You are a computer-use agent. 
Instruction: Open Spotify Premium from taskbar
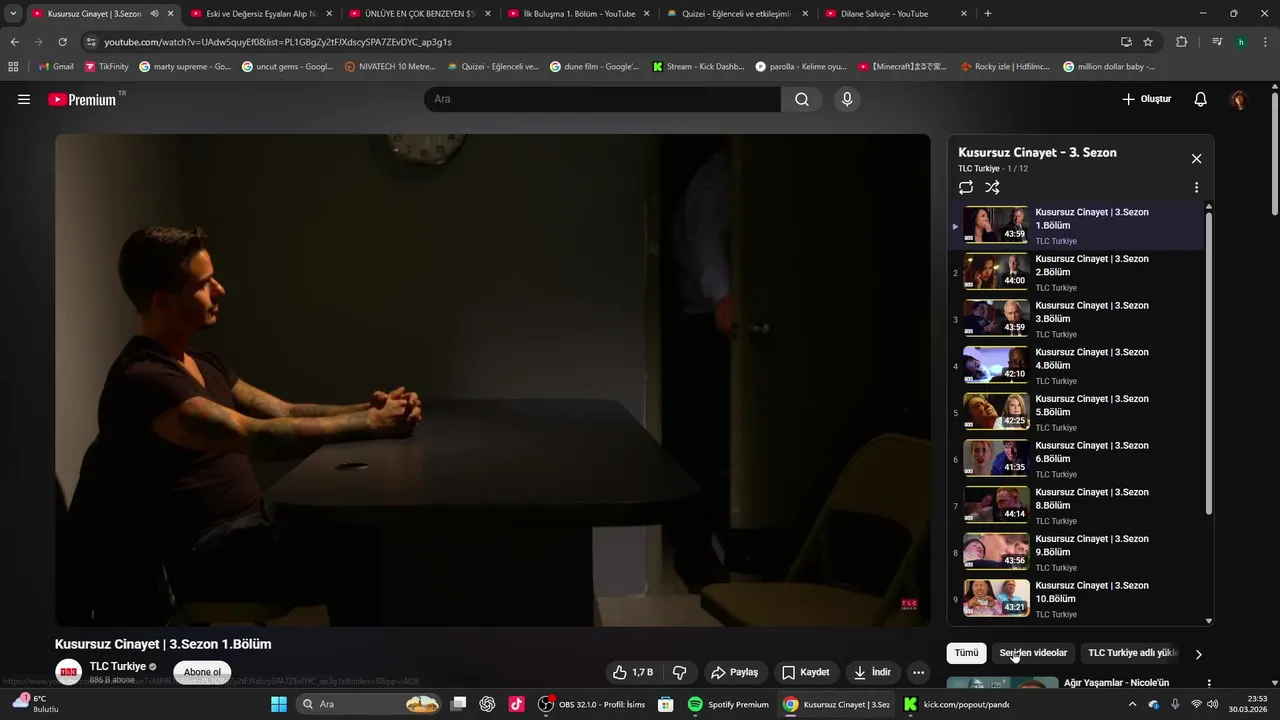pos(729,704)
